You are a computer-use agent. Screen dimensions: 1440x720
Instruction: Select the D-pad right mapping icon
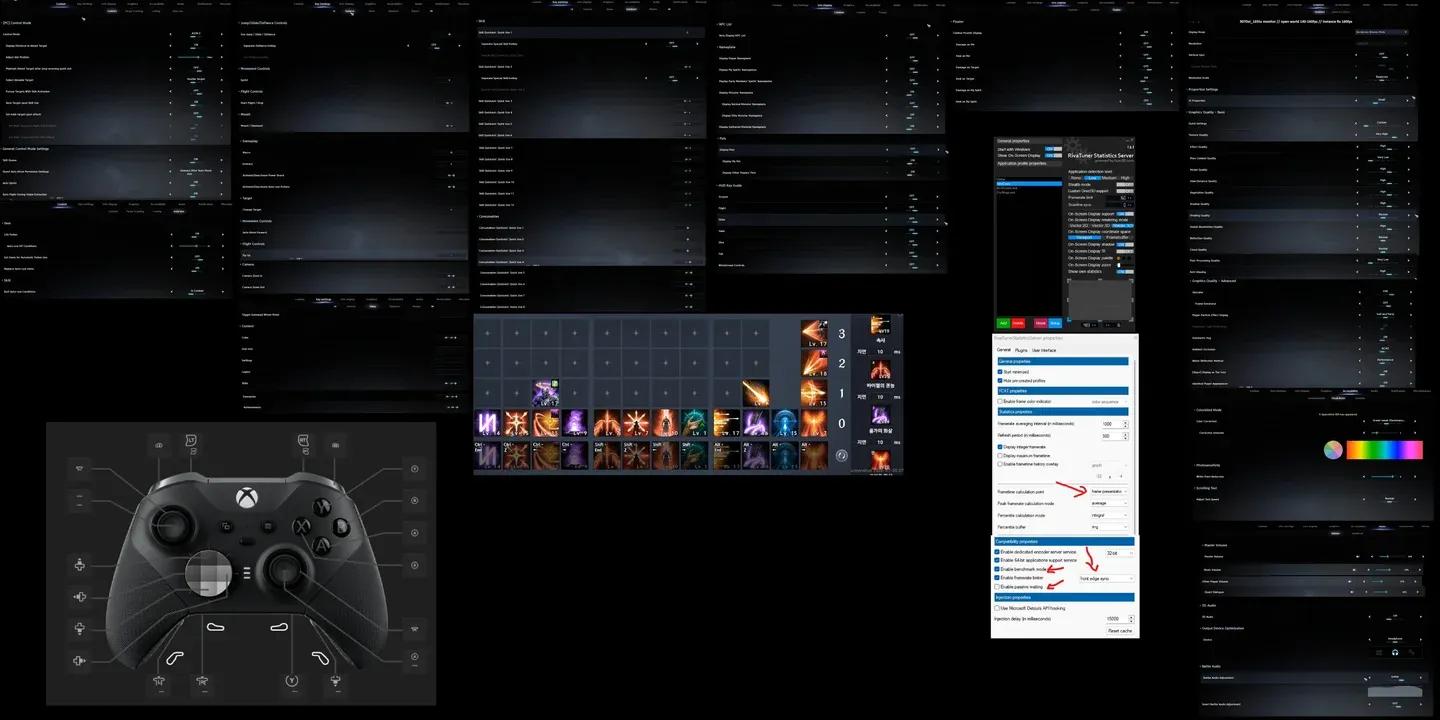(x=79, y=661)
